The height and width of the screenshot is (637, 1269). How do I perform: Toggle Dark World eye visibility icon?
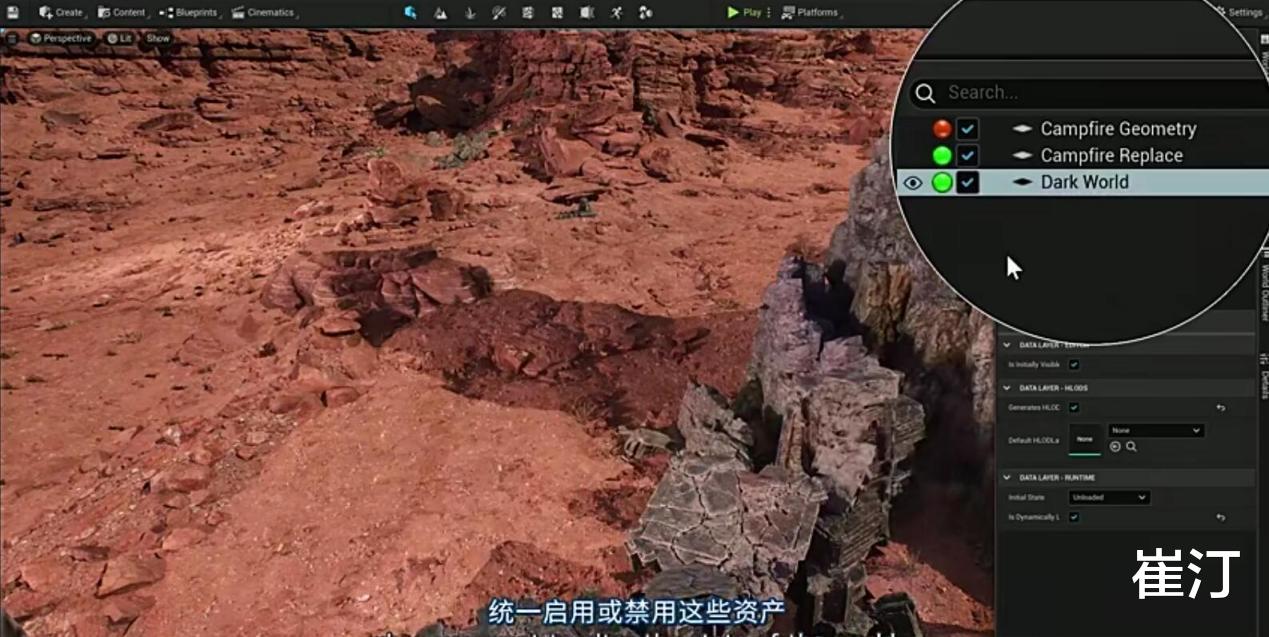coord(912,182)
